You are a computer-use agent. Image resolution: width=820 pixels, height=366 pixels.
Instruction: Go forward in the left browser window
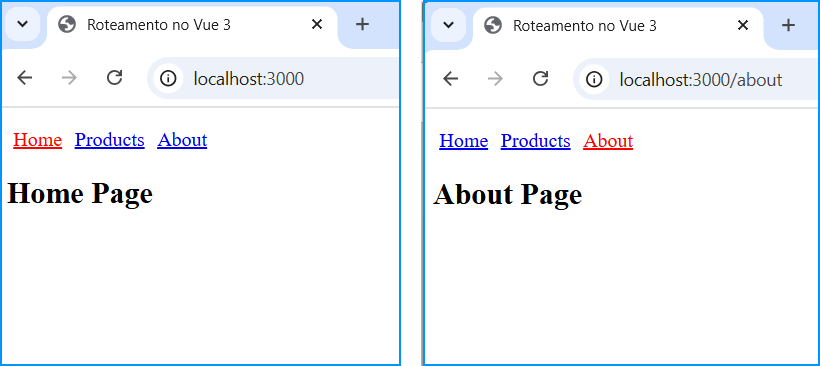click(69, 78)
